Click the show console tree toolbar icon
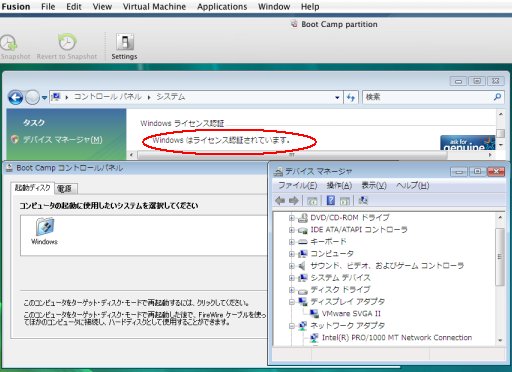The height and width of the screenshot is (372, 512). (x=312, y=201)
